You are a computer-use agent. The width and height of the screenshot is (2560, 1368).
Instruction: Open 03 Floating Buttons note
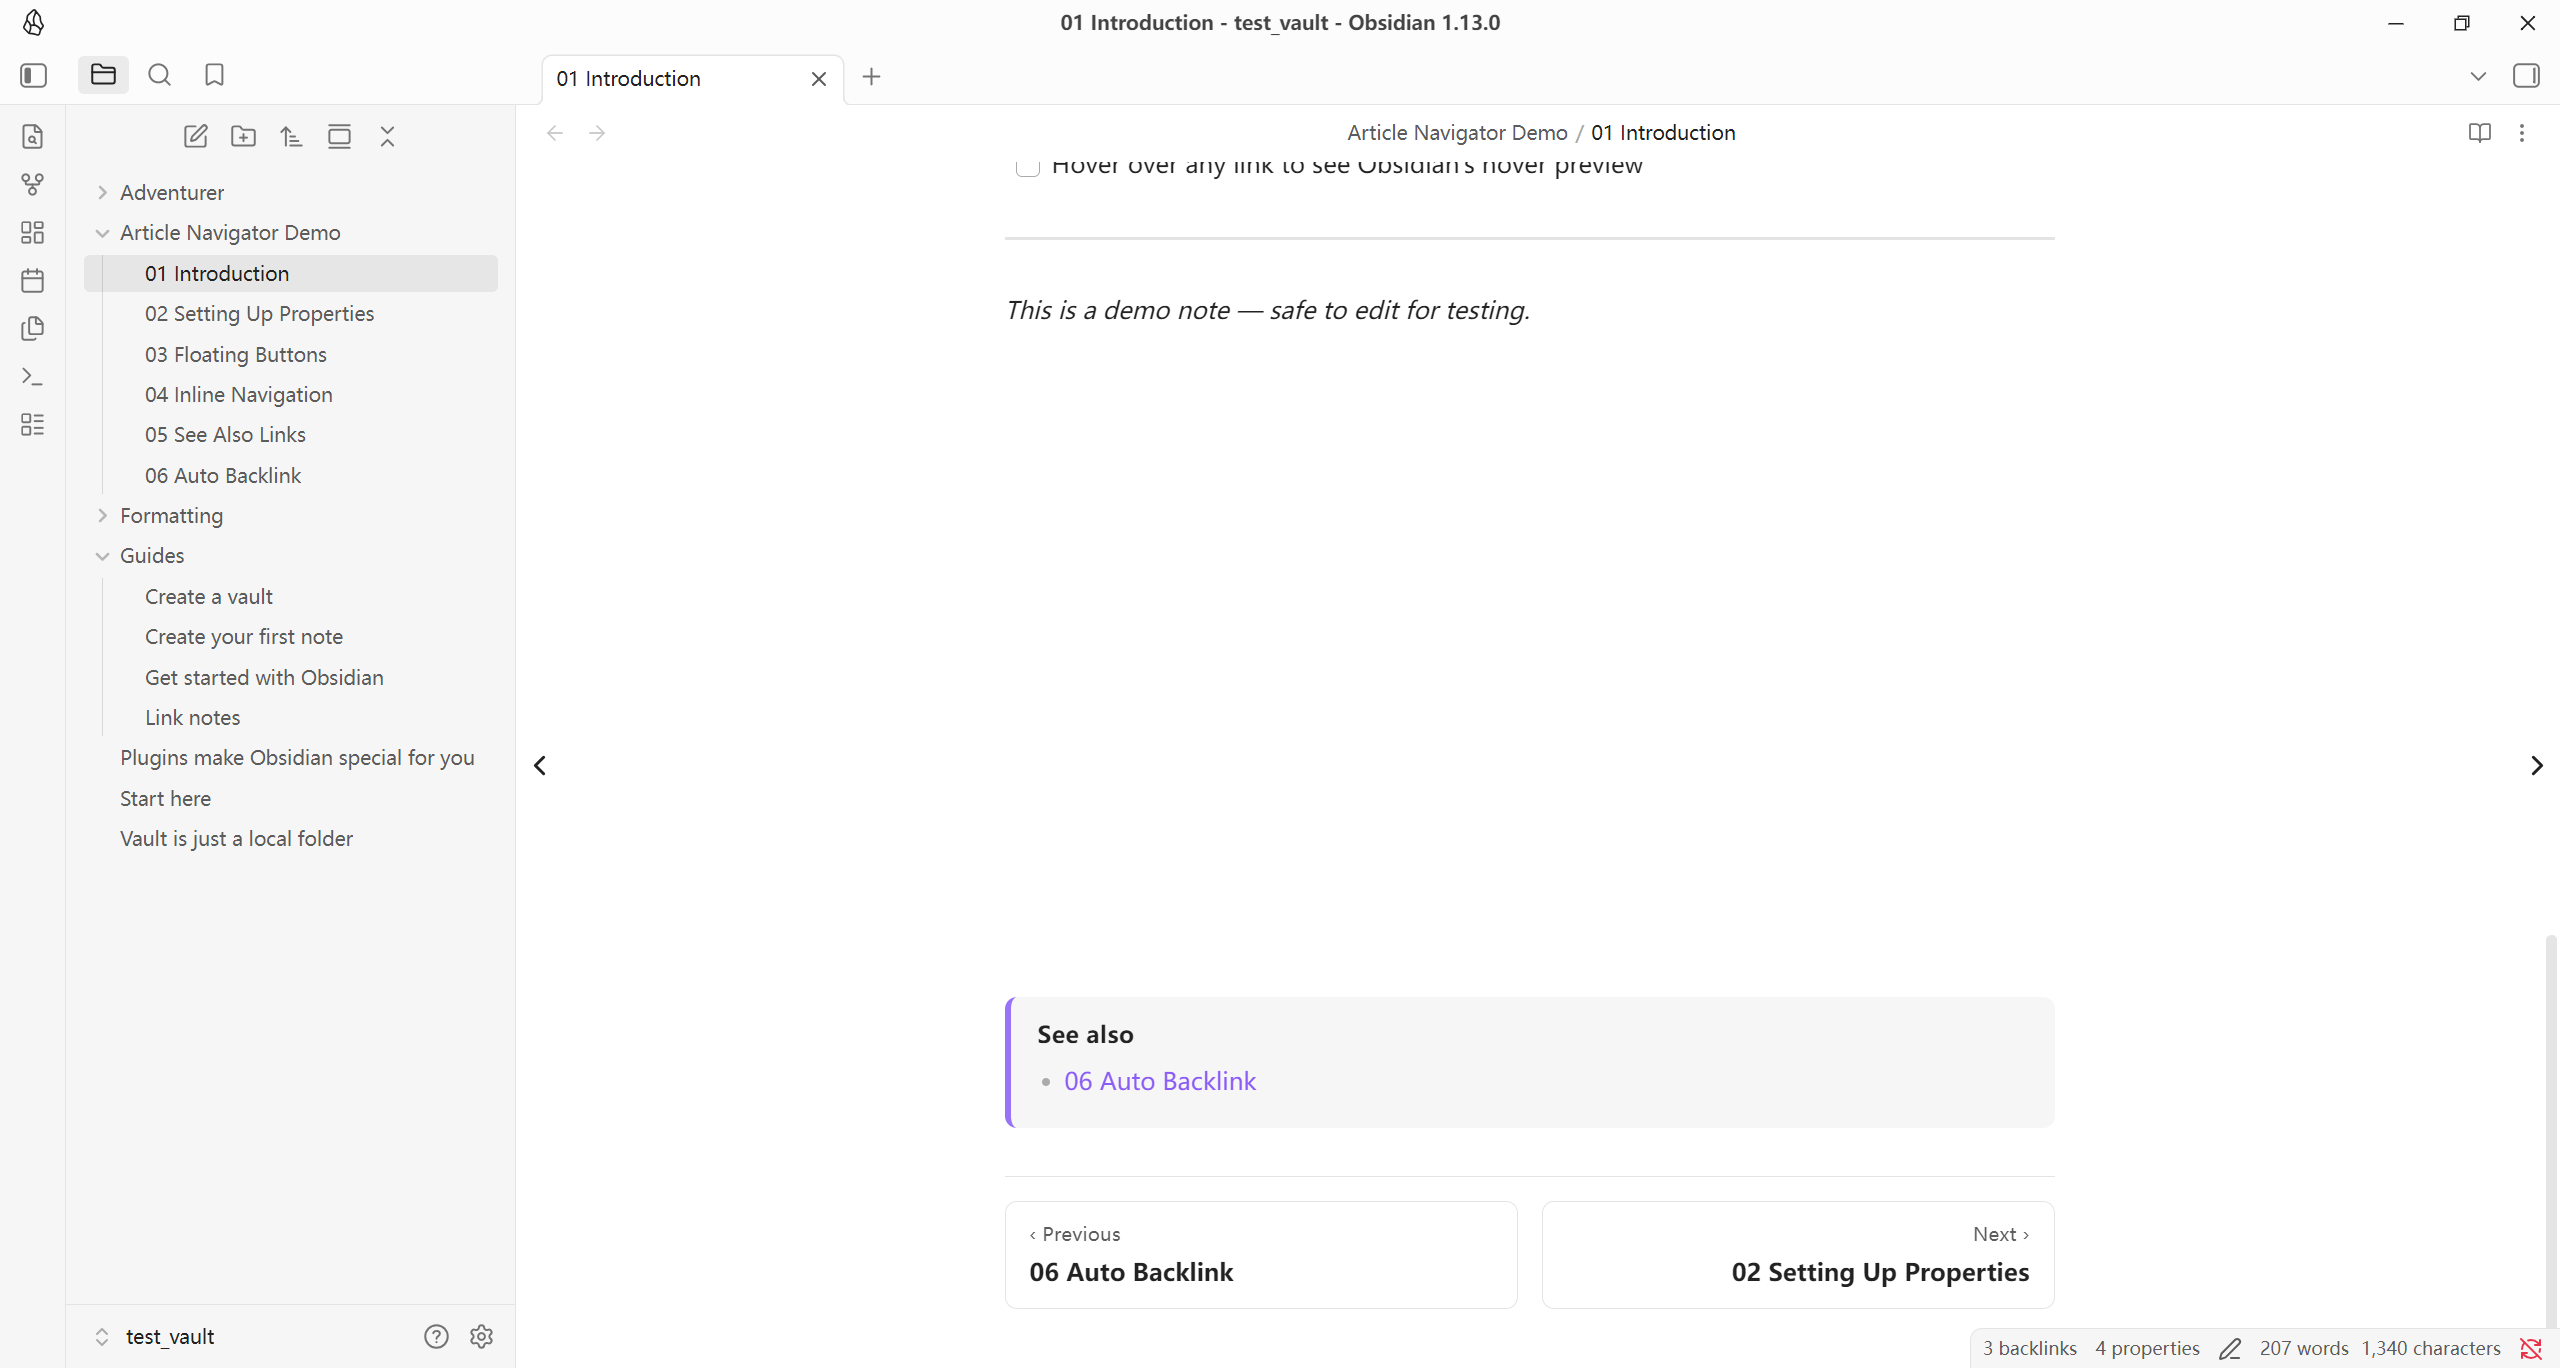(x=291, y=354)
